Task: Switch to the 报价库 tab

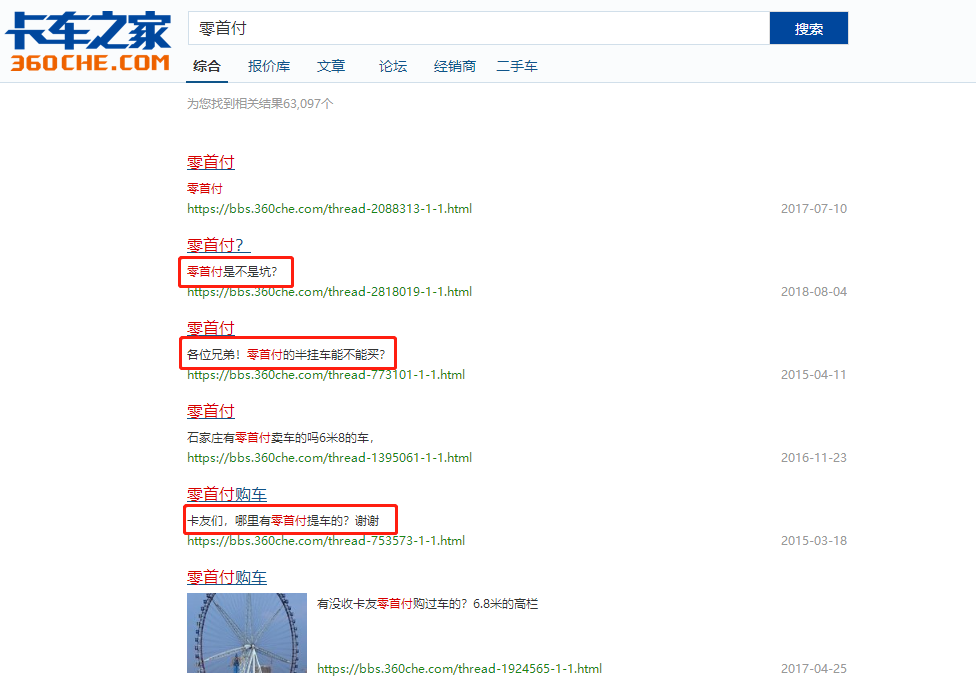Action: pos(269,66)
